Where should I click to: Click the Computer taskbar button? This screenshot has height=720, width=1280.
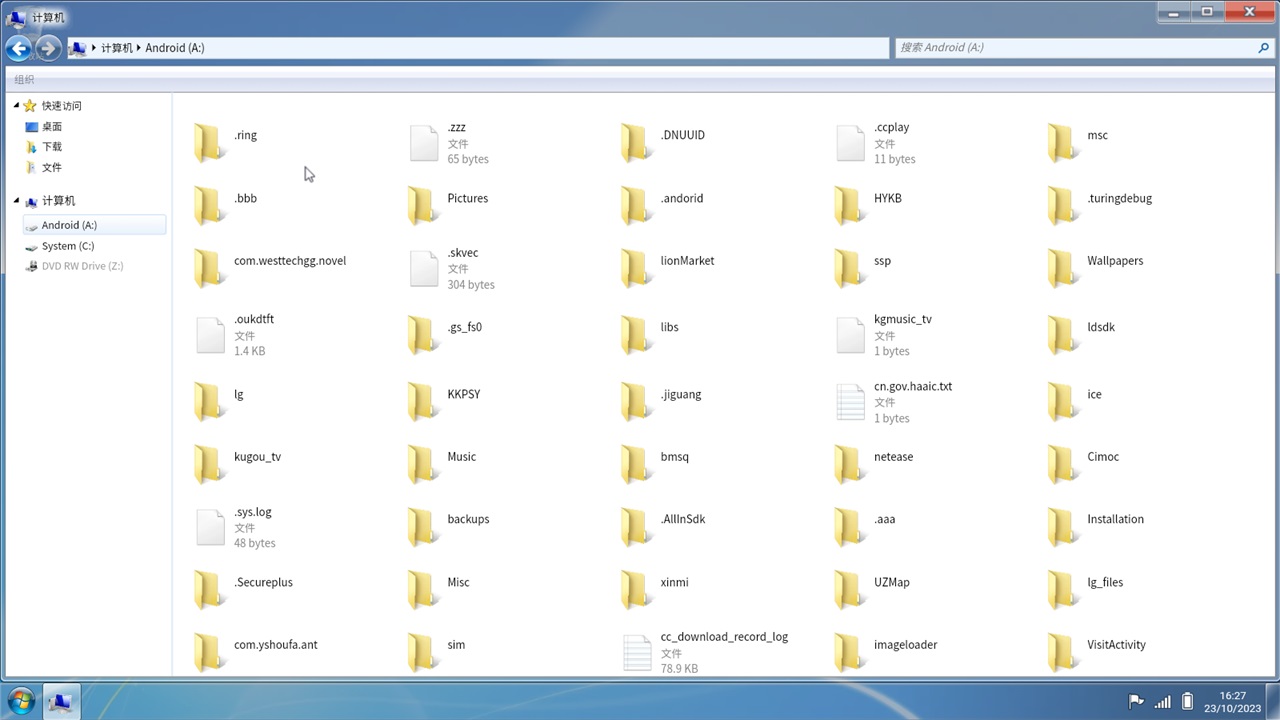[60, 702]
